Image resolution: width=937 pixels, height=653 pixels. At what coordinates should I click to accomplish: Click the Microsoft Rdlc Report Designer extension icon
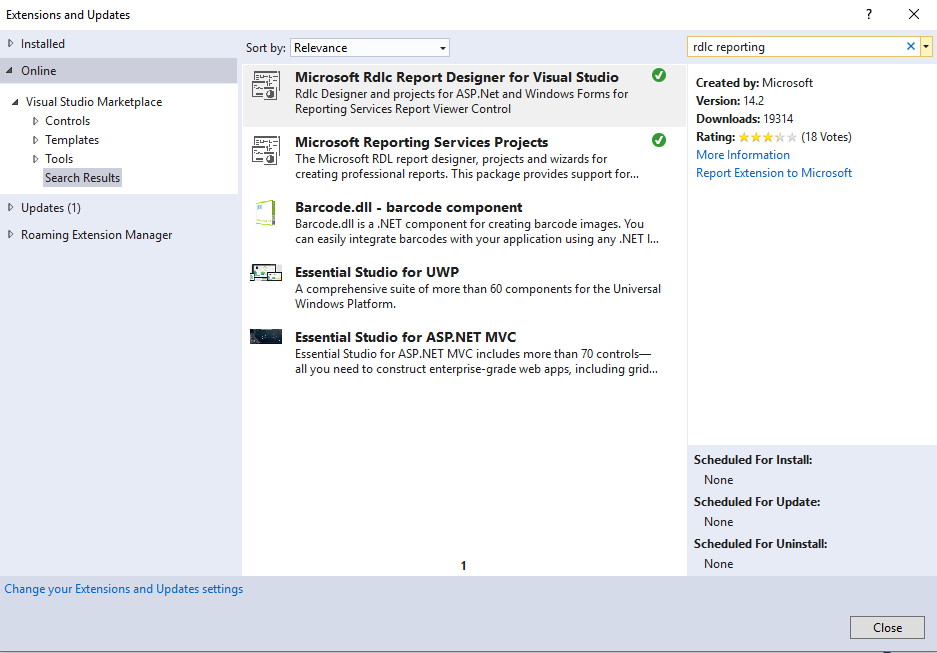tap(266, 85)
